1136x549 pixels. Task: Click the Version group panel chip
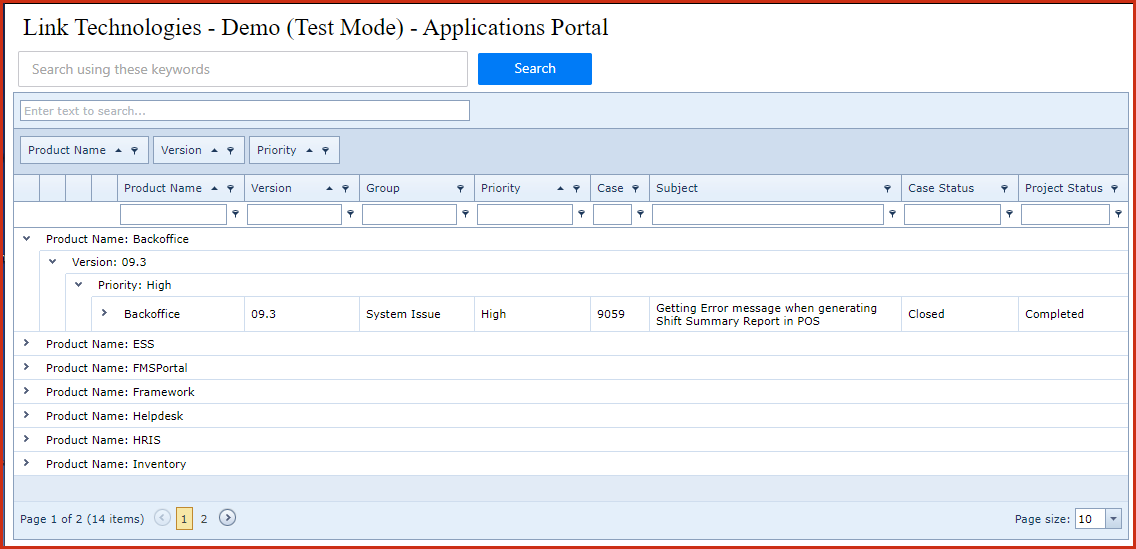point(199,150)
